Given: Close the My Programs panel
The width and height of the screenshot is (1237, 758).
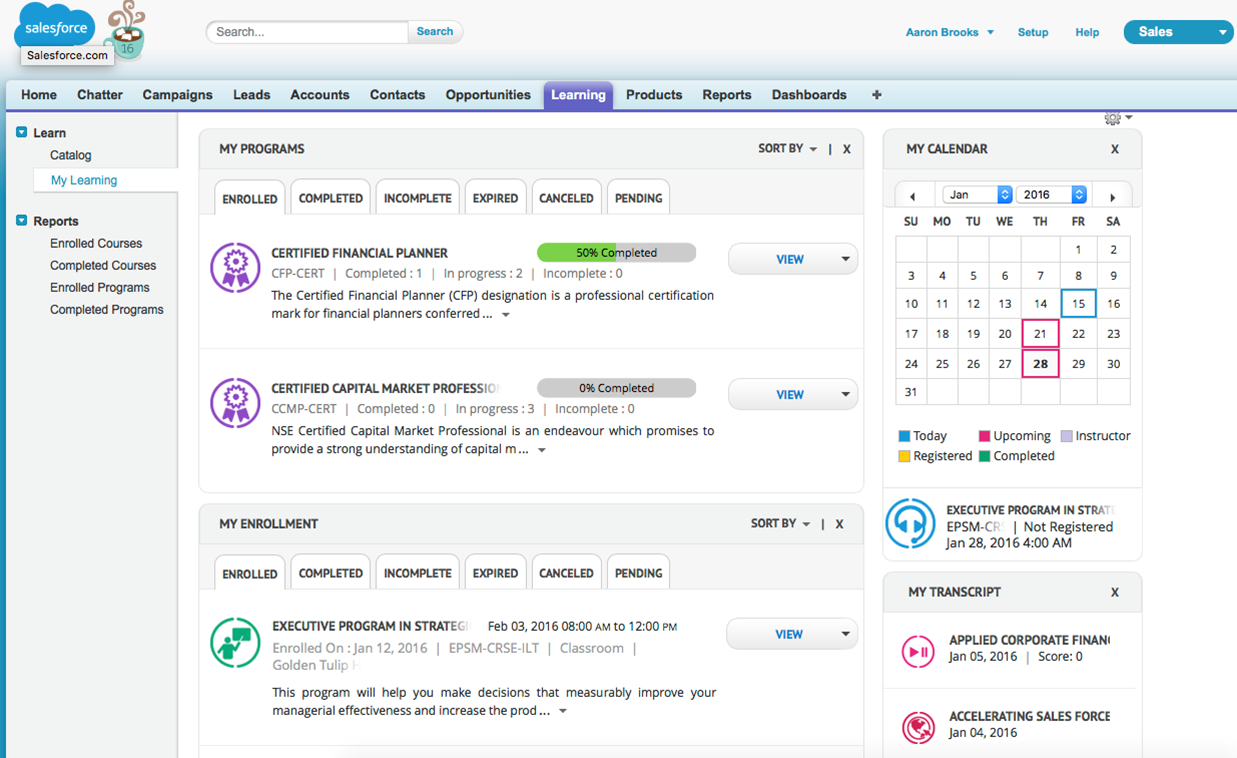Looking at the screenshot, I should [846, 149].
